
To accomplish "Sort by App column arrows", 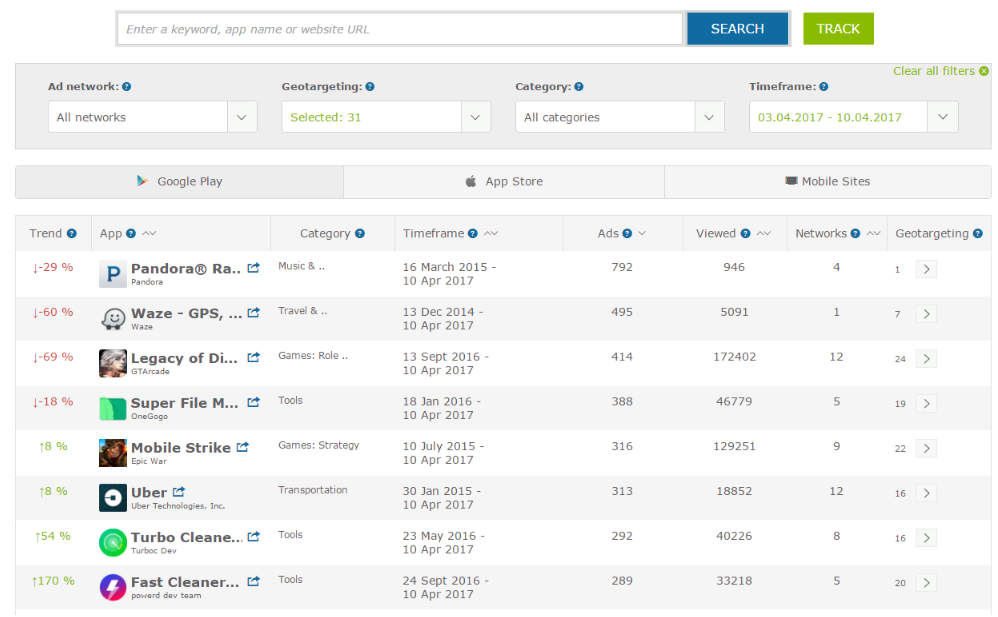I will click(x=149, y=234).
